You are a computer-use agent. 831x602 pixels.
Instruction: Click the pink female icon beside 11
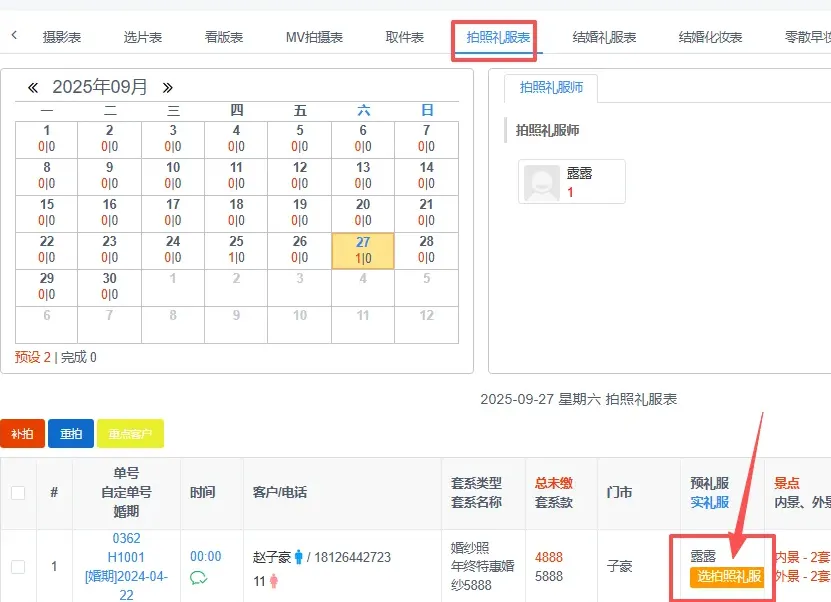tap(273, 581)
